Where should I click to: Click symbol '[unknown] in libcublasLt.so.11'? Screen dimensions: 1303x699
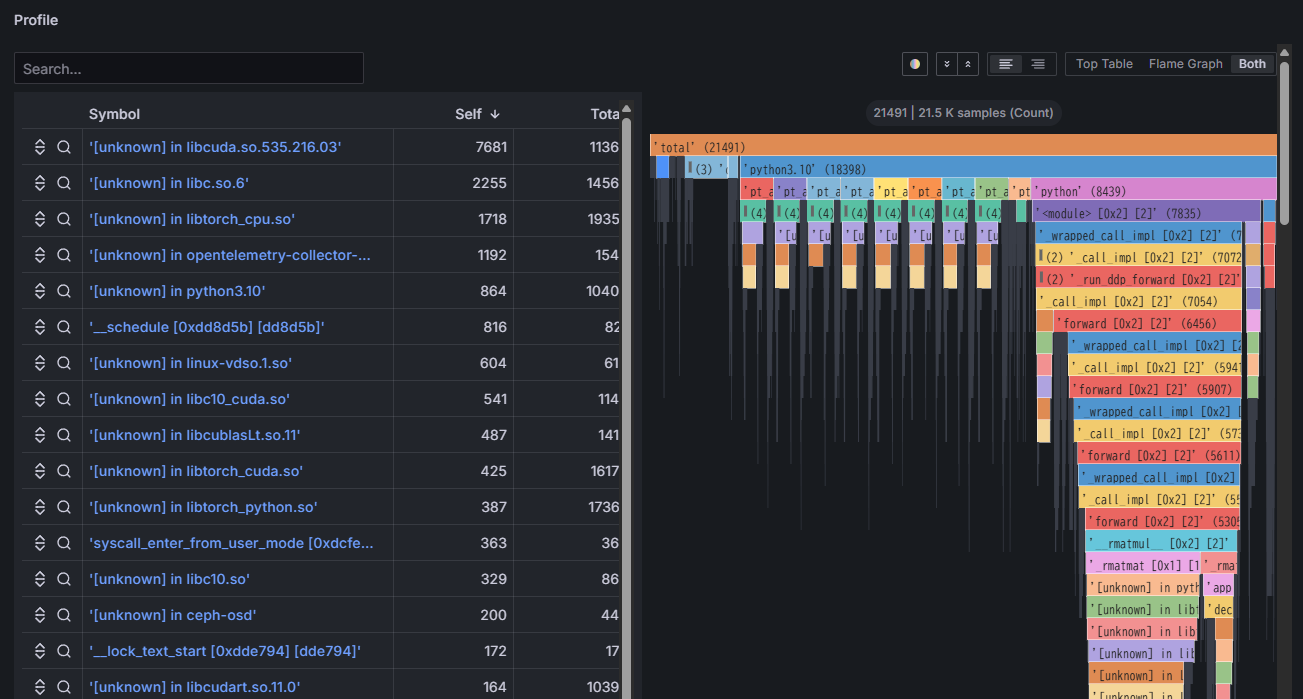click(x=195, y=435)
